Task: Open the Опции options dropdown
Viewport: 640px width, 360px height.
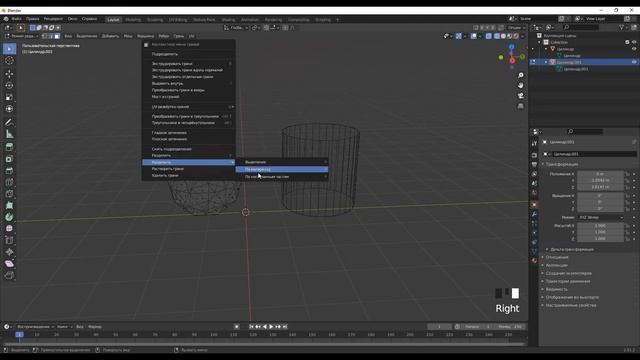Action: pyautogui.click(x=516, y=28)
